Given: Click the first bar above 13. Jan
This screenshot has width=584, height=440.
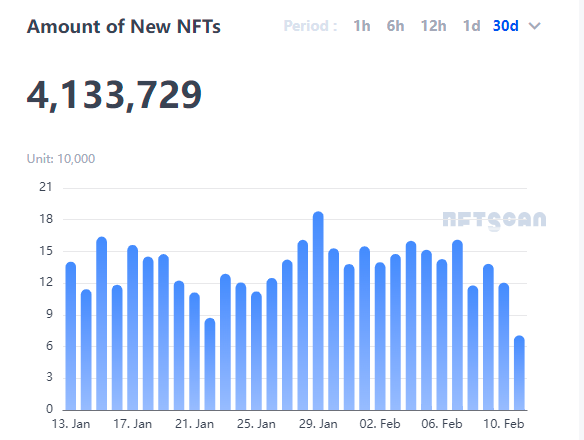Looking at the screenshot, I should pyautogui.click(x=71, y=336).
